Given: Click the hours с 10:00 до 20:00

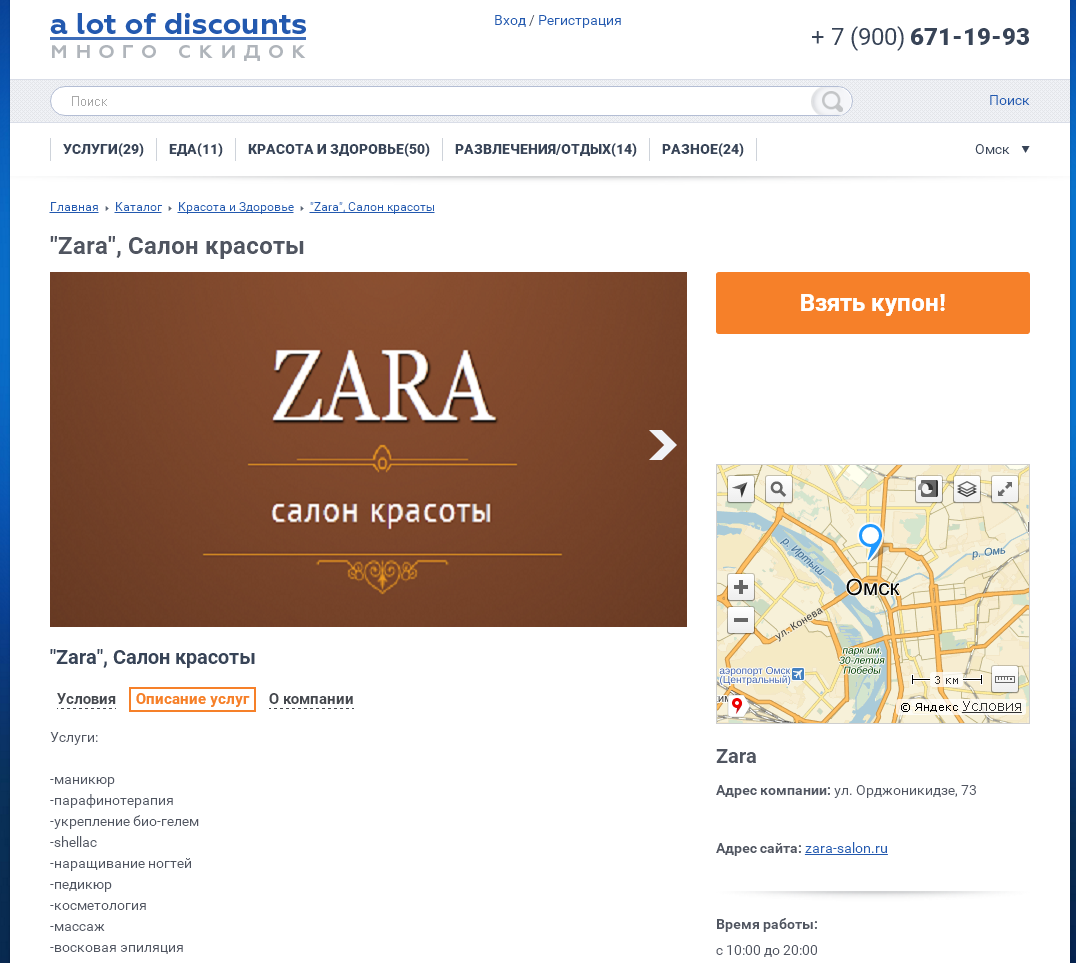Looking at the screenshot, I should [767, 951].
